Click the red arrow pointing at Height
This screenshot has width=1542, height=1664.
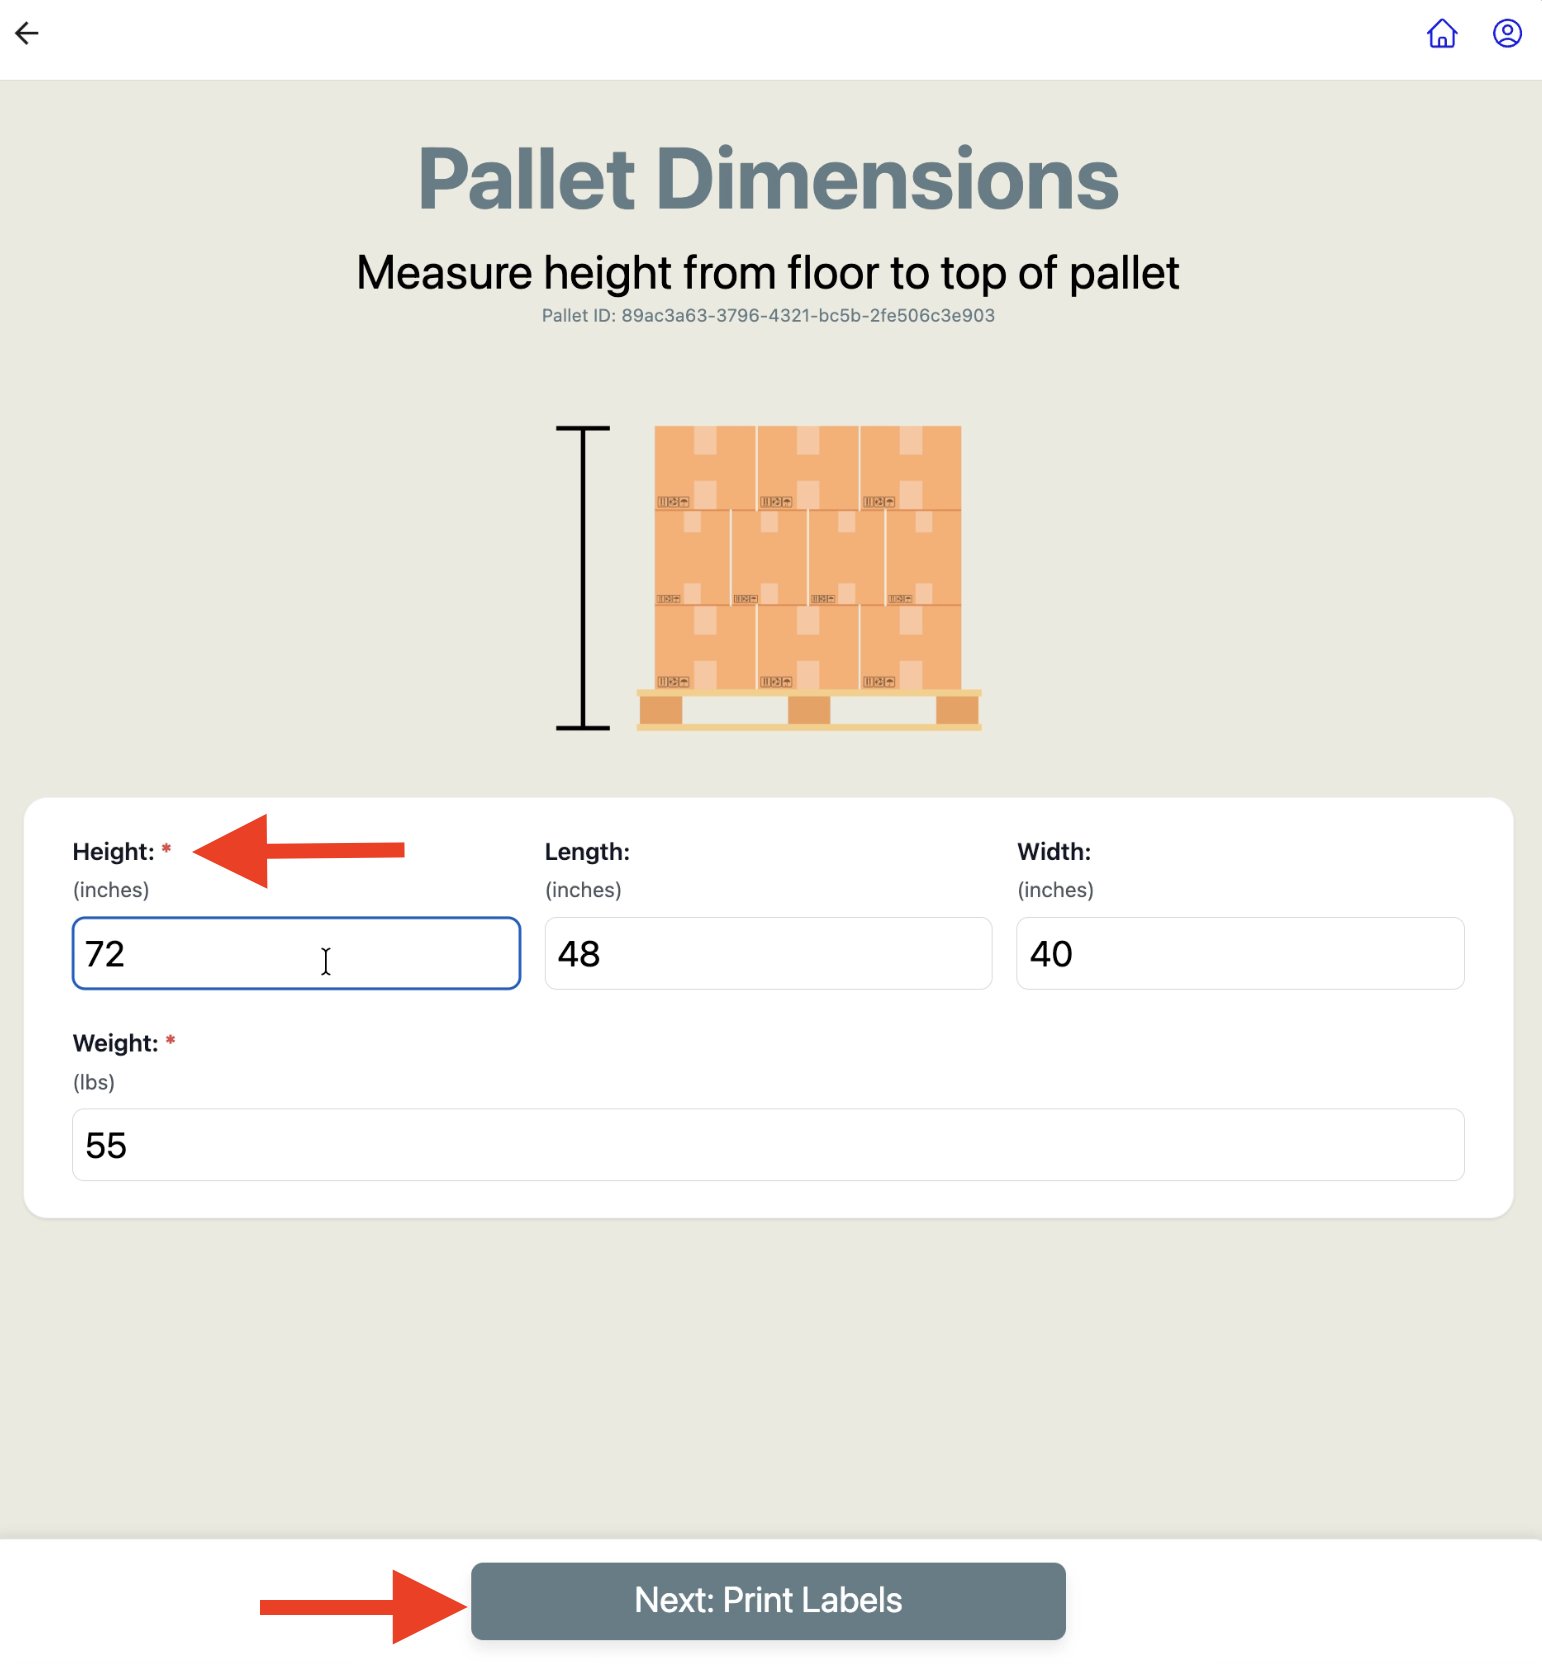tap(298, 851)
